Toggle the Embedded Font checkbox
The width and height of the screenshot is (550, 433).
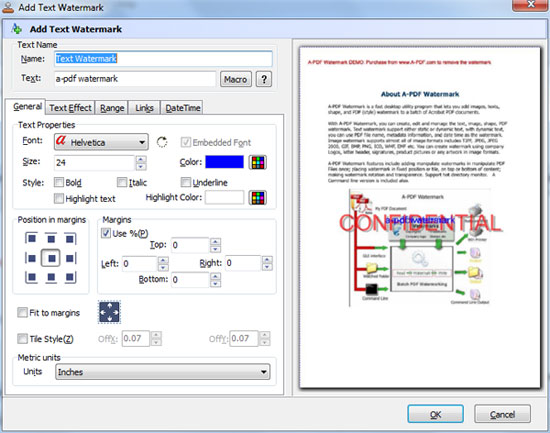(x=186, y=142)
